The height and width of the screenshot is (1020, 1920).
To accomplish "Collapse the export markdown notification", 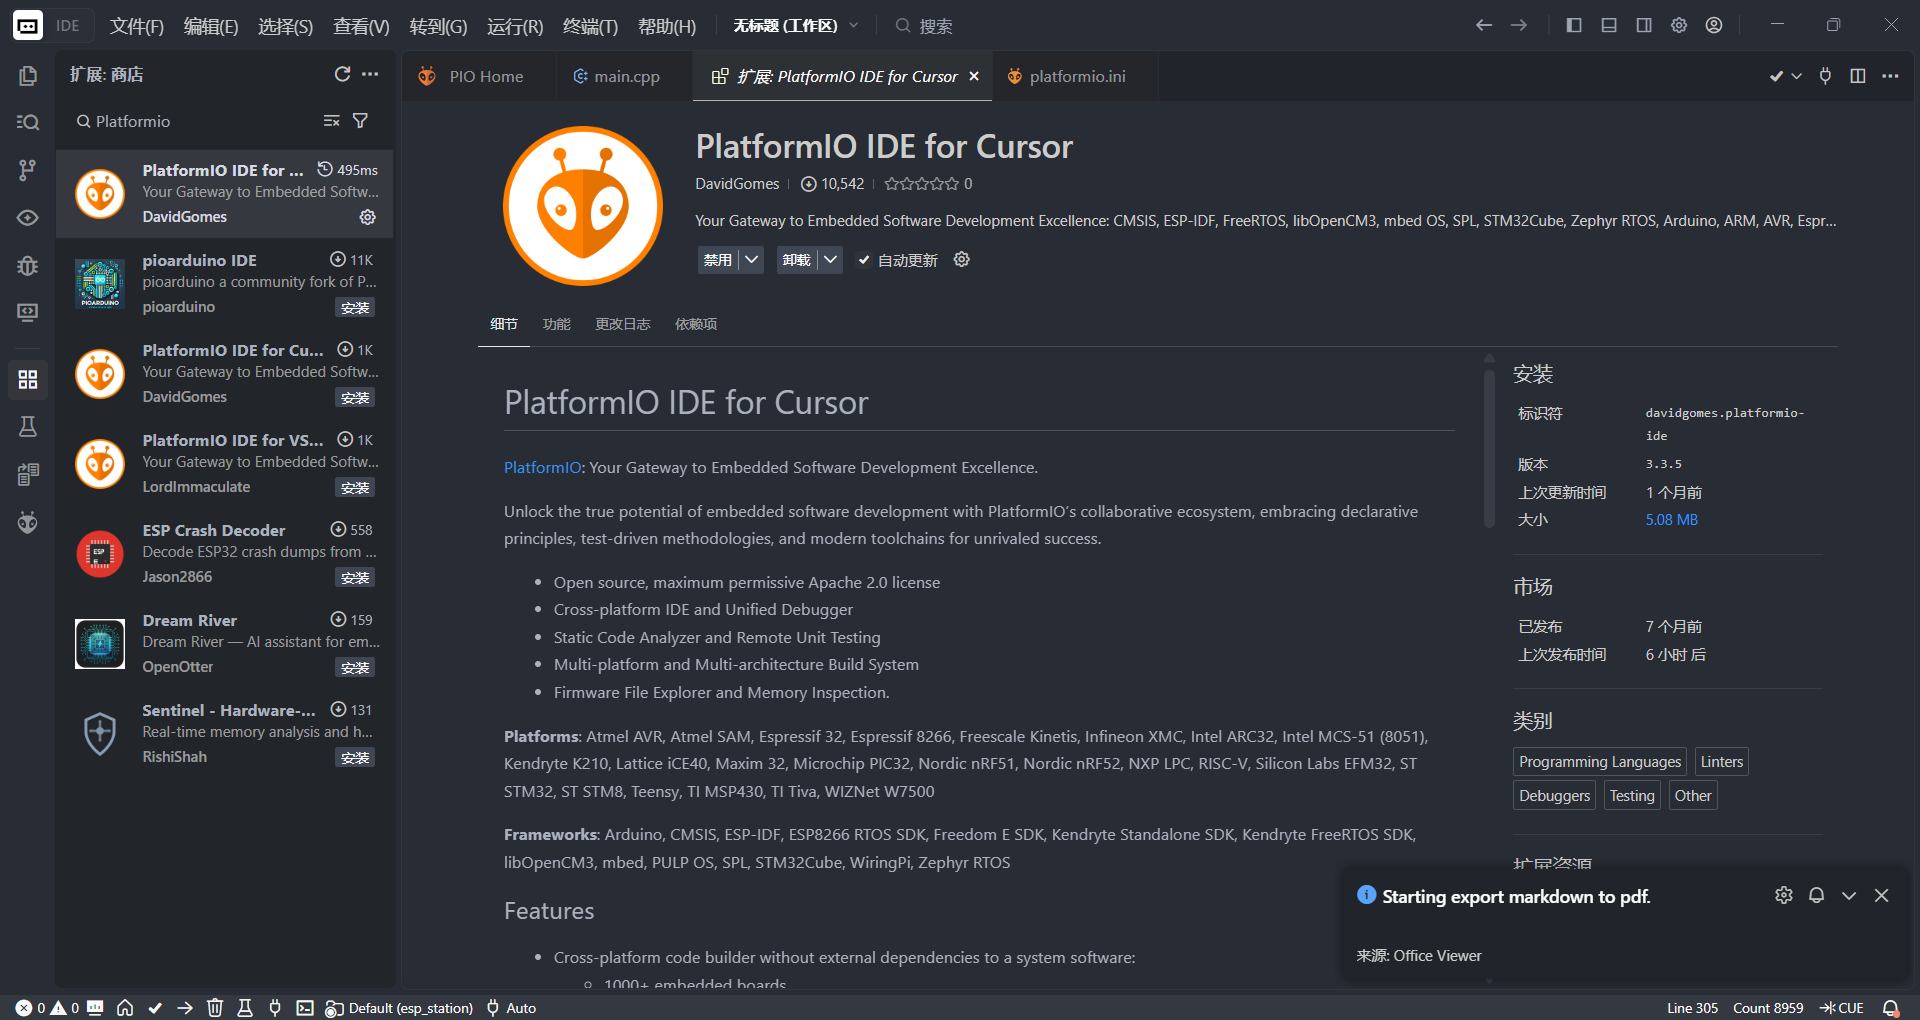I will [1848, 896].
